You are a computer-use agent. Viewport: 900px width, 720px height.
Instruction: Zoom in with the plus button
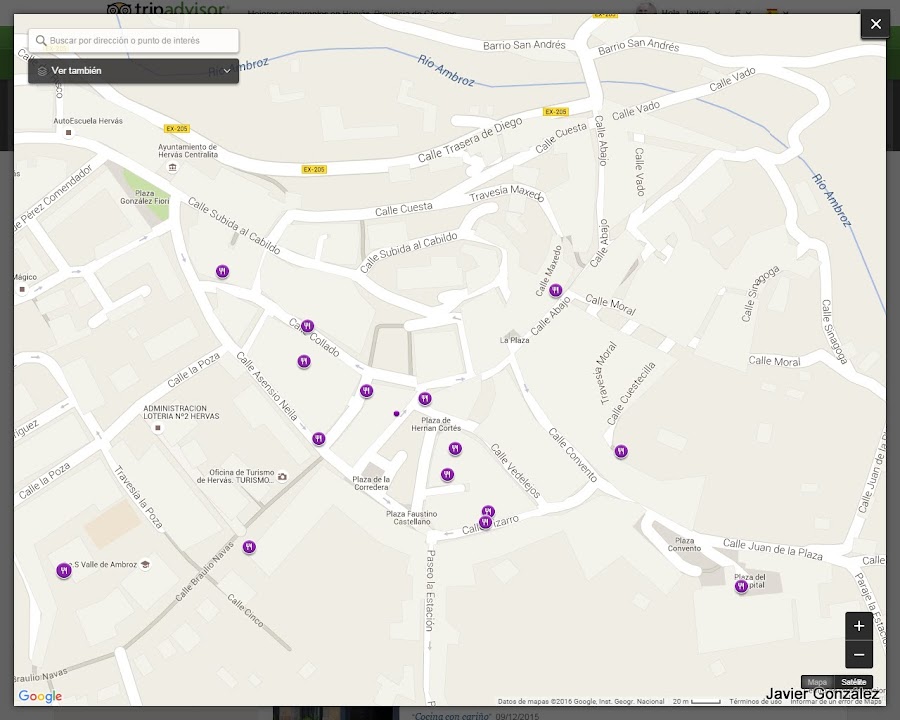(859, 626)
